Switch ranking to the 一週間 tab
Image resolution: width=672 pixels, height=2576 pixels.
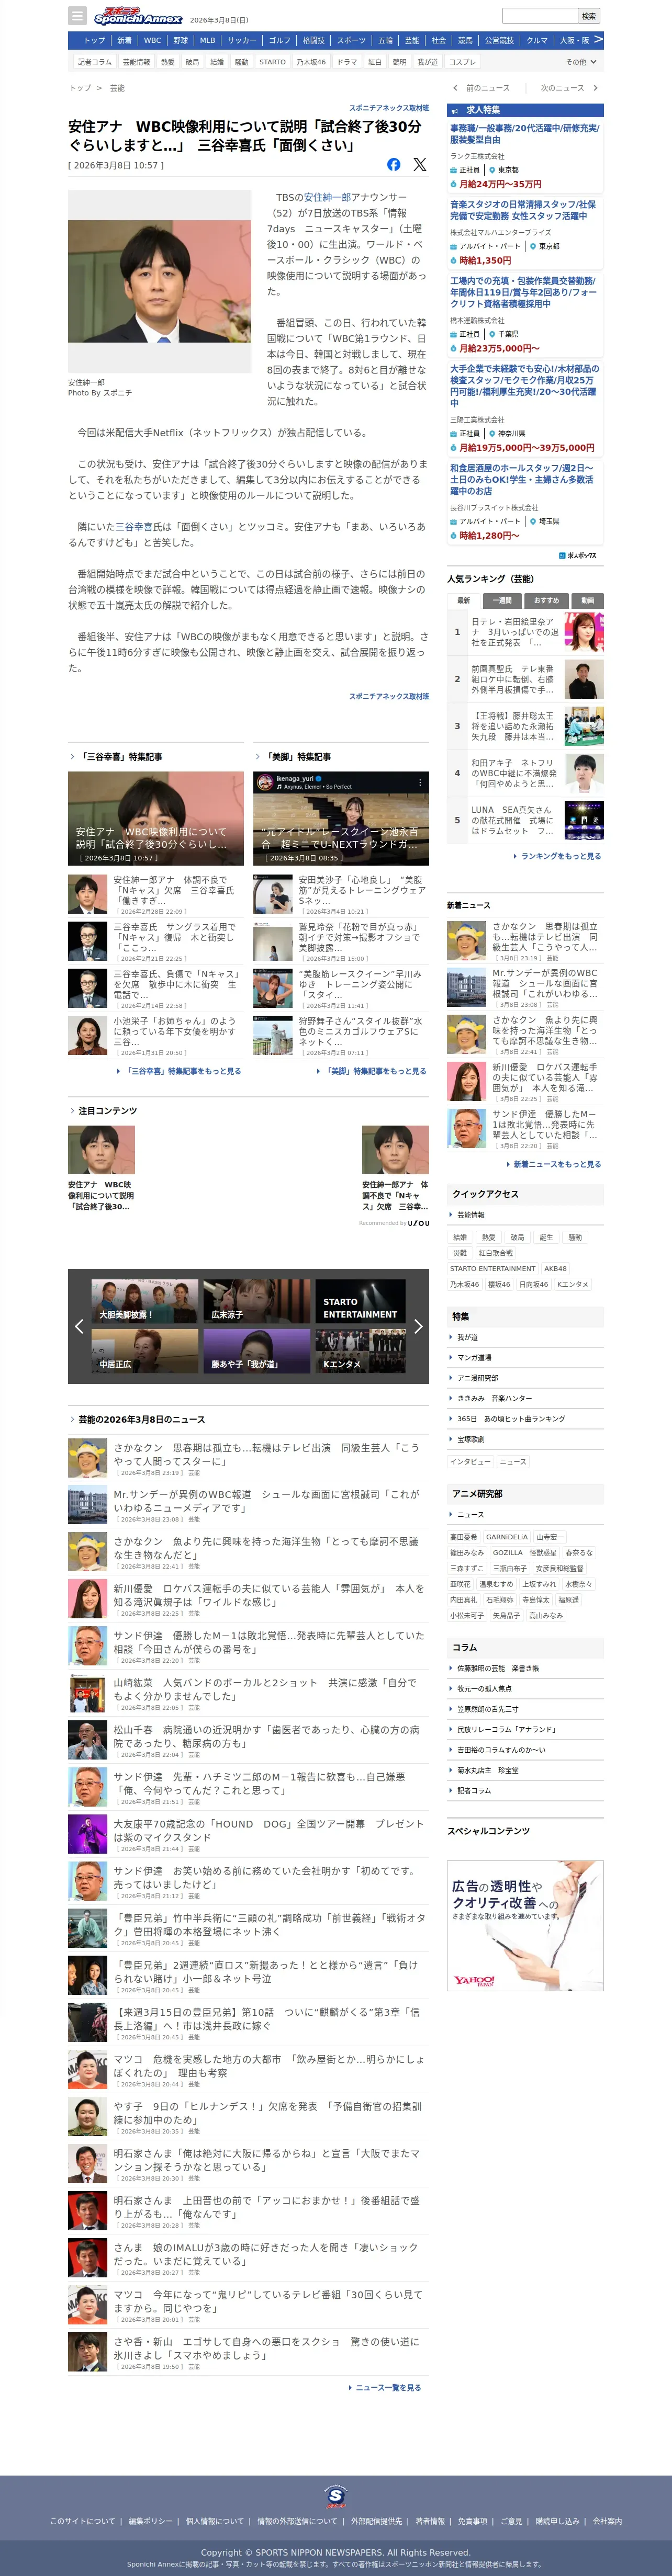pos(502,600)
